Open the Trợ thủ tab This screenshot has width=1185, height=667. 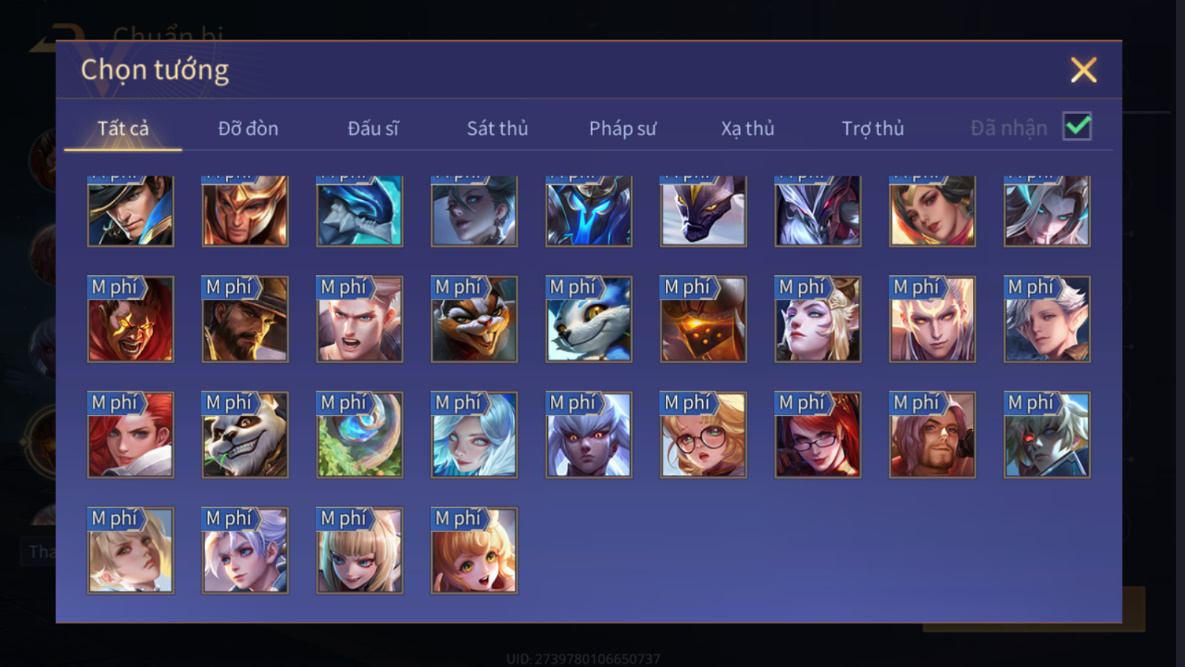[x=873, y=128]
